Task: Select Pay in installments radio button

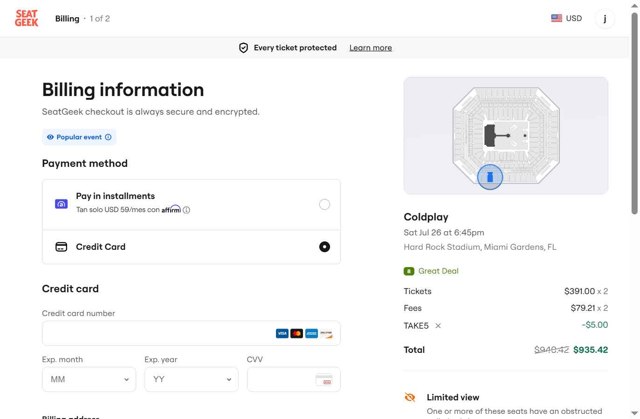Action: click(324, 204)
